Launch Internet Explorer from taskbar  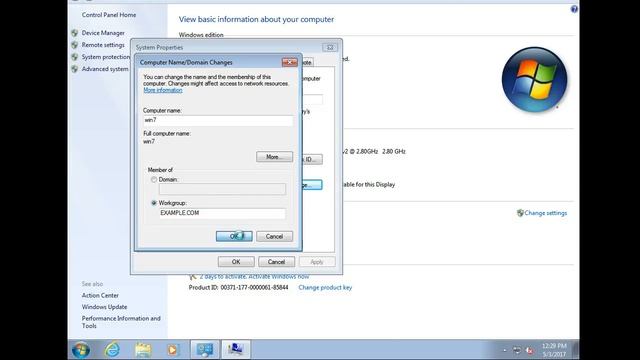click(x=112, y=350)
